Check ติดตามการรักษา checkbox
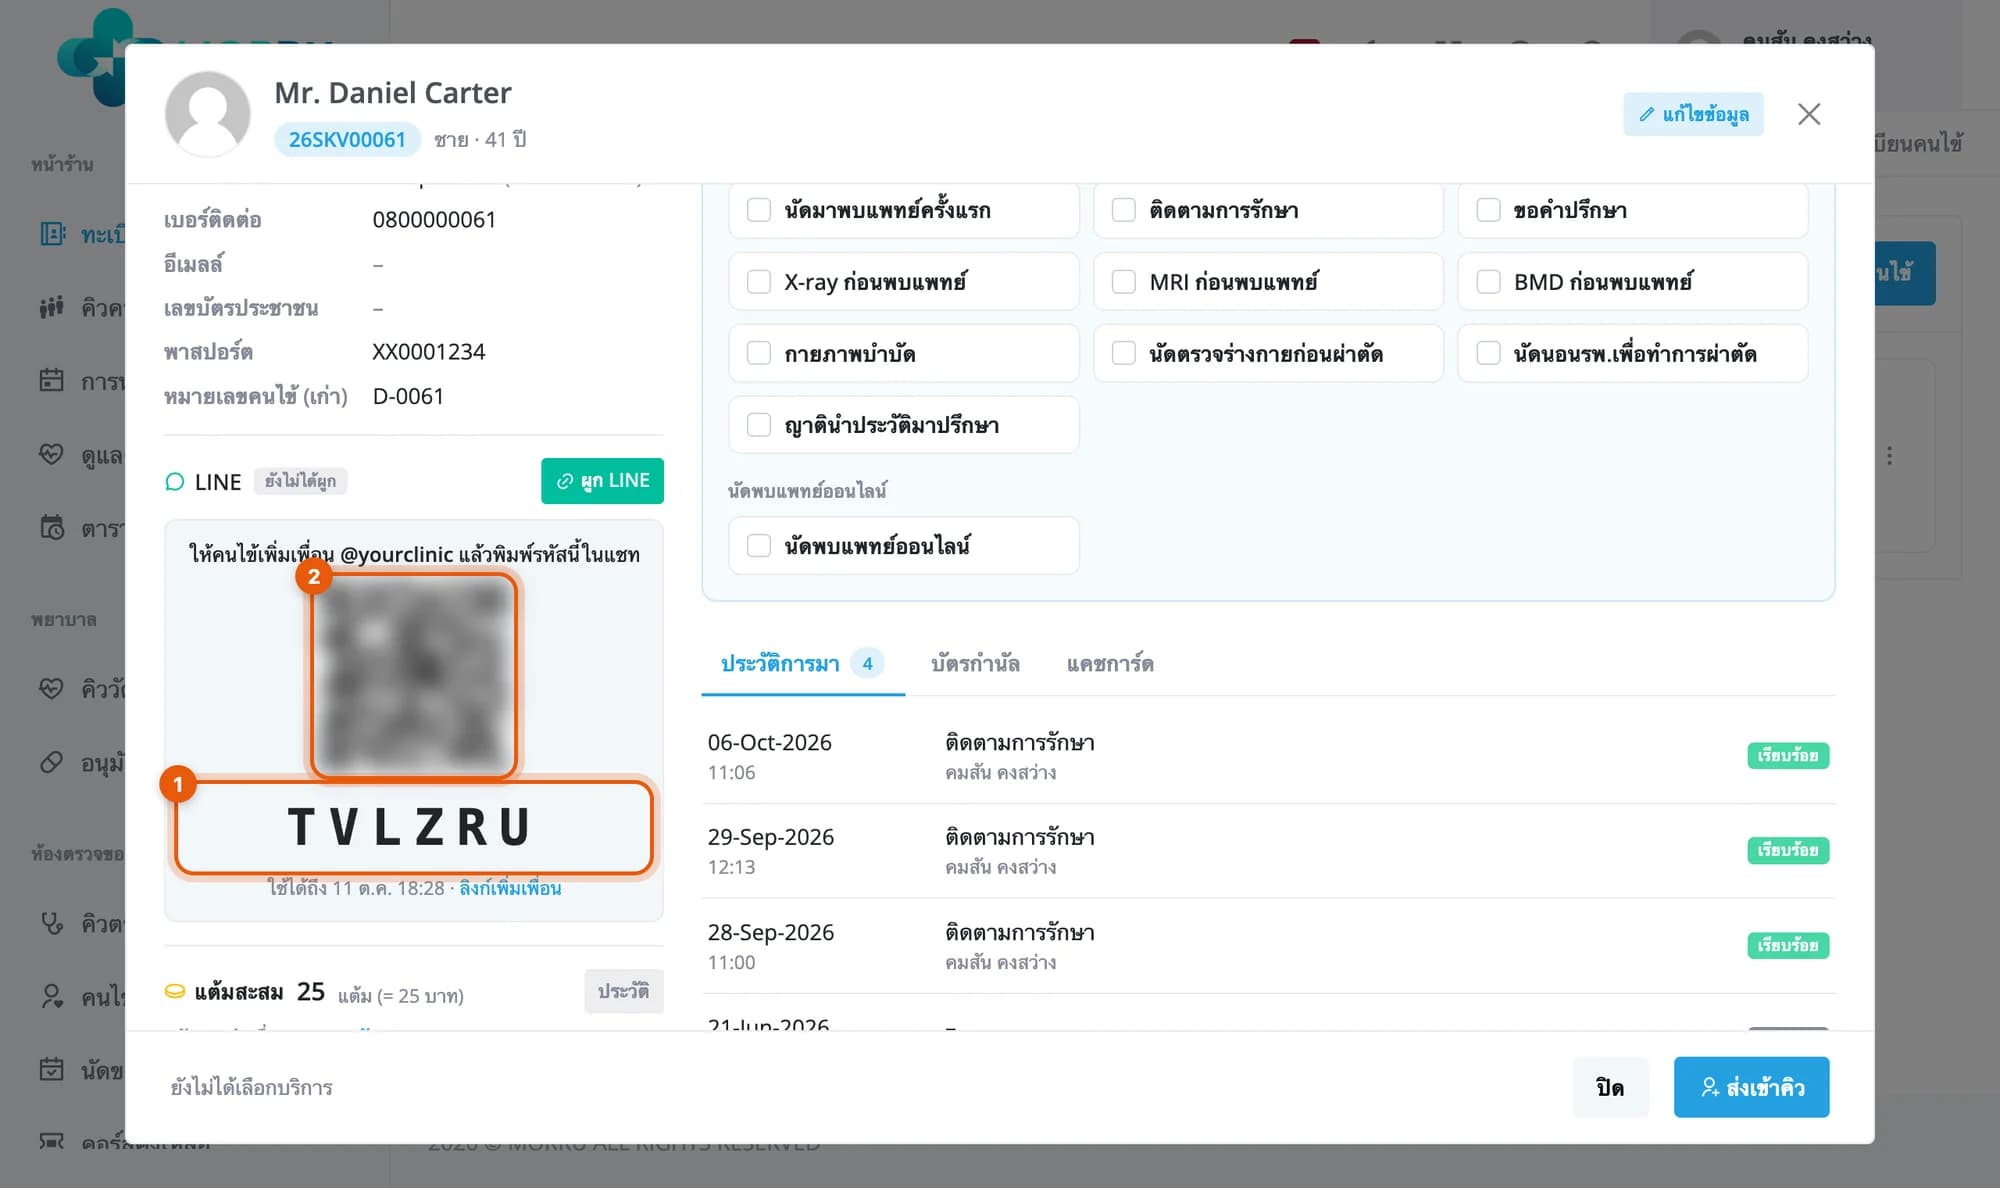This screenshot has height=1188, width=2000. 1124,210
